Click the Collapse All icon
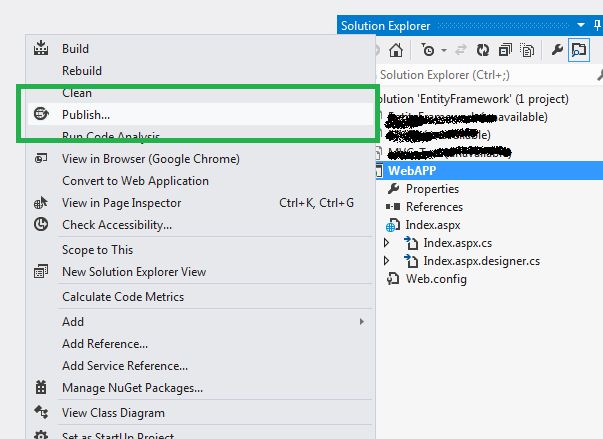Viewport: 603px width, 439px height. 504,49
